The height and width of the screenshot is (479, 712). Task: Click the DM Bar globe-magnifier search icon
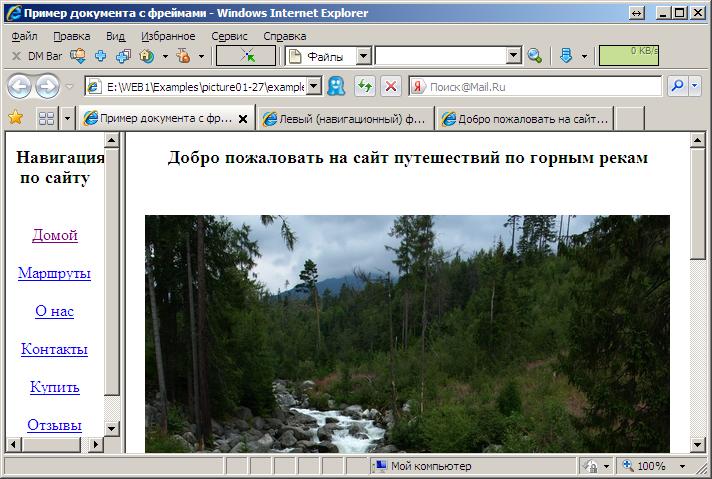[x=535, y=56]
